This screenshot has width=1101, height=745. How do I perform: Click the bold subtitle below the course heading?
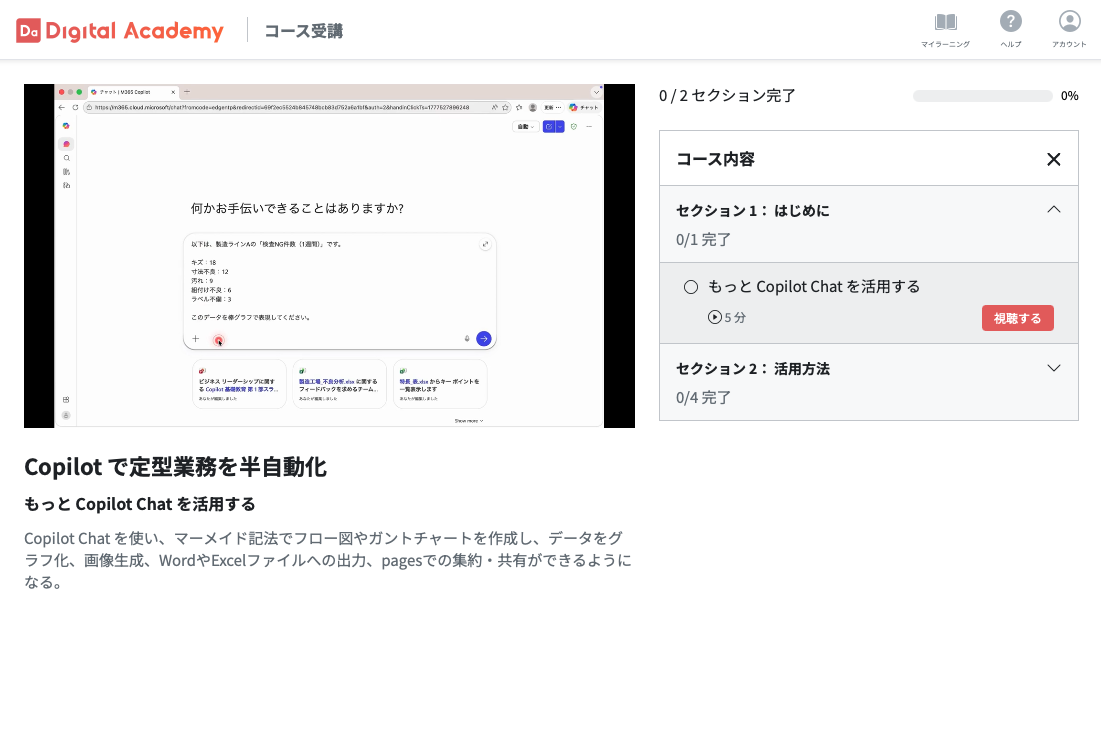140,504
